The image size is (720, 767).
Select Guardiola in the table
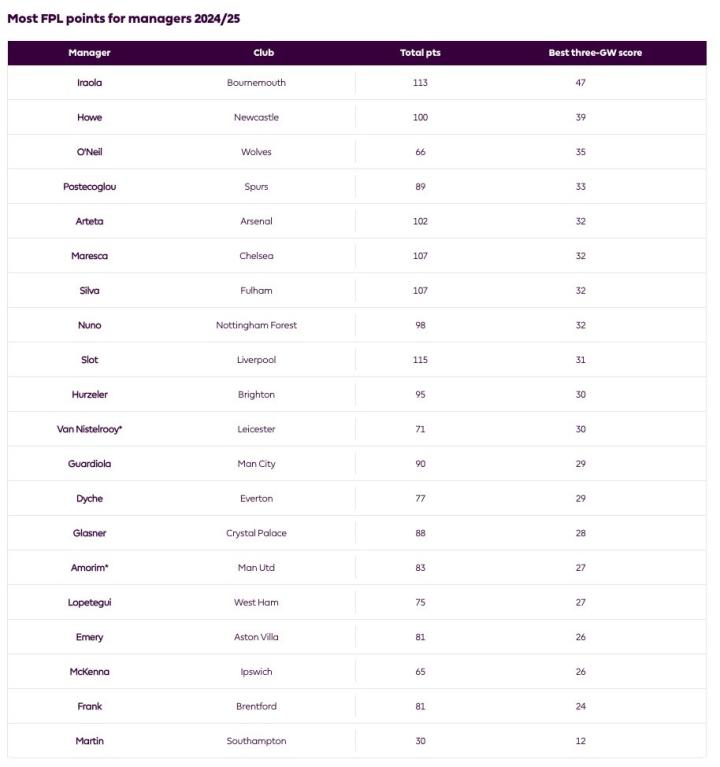(89, 464)
